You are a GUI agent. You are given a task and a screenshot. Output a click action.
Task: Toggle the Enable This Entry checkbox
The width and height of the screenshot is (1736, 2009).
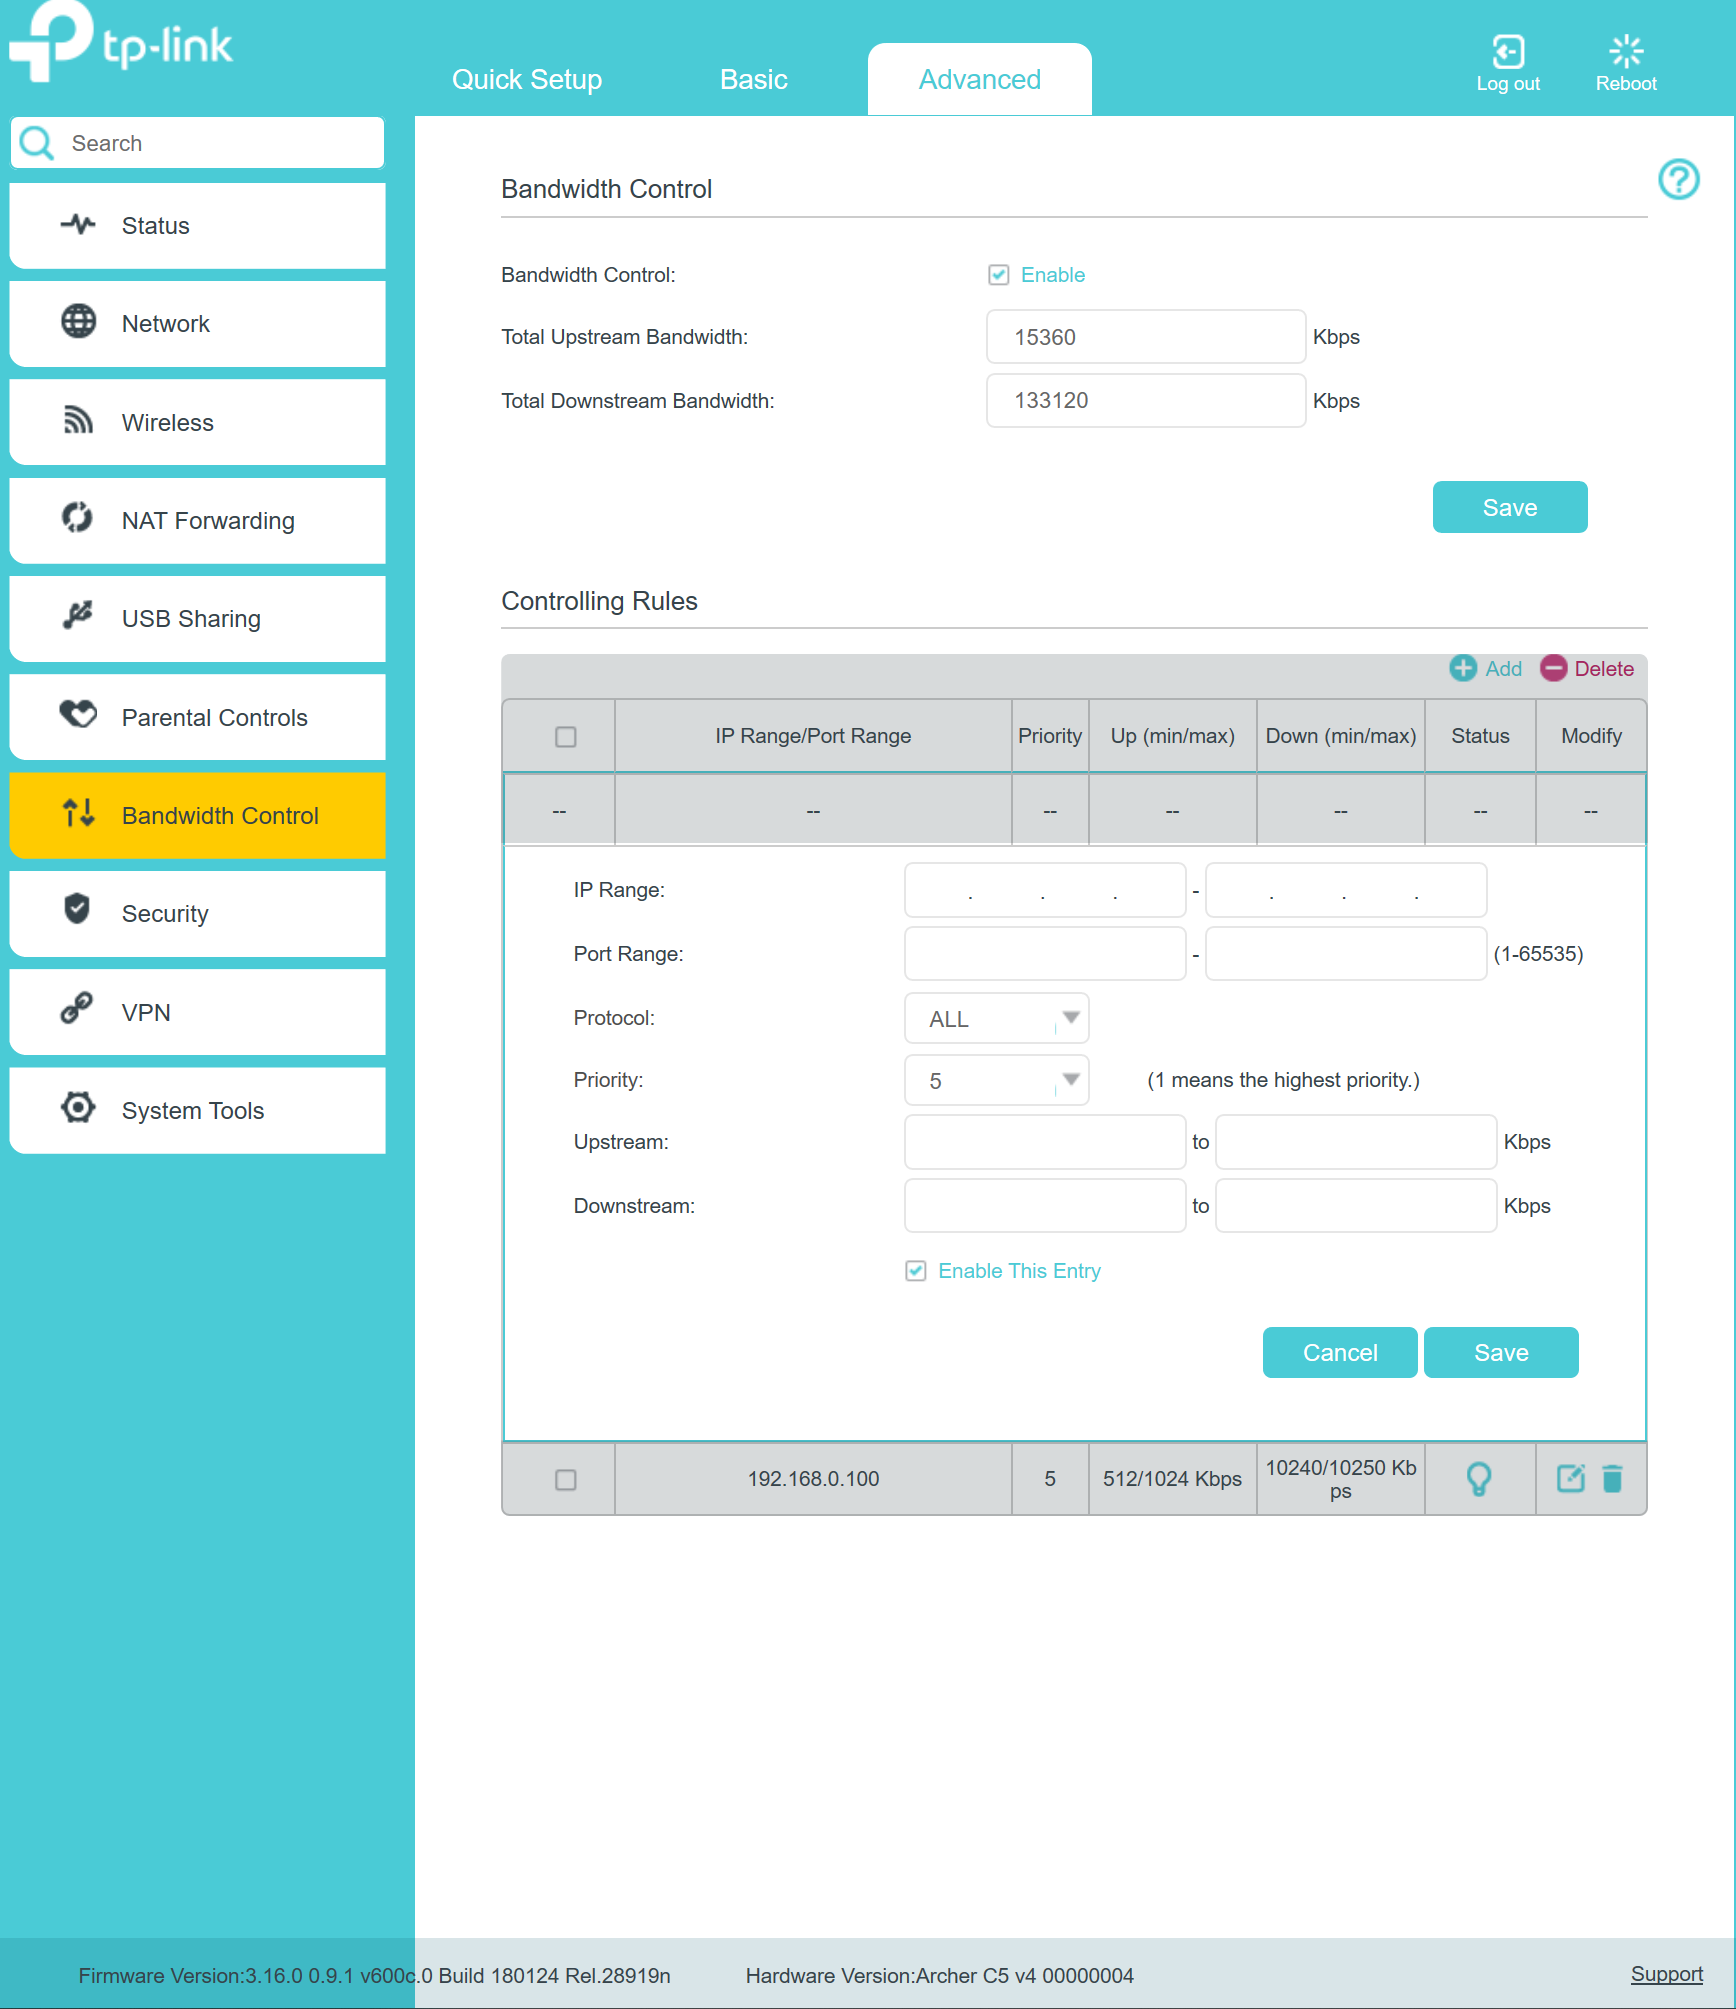[x=915, y=1271]
